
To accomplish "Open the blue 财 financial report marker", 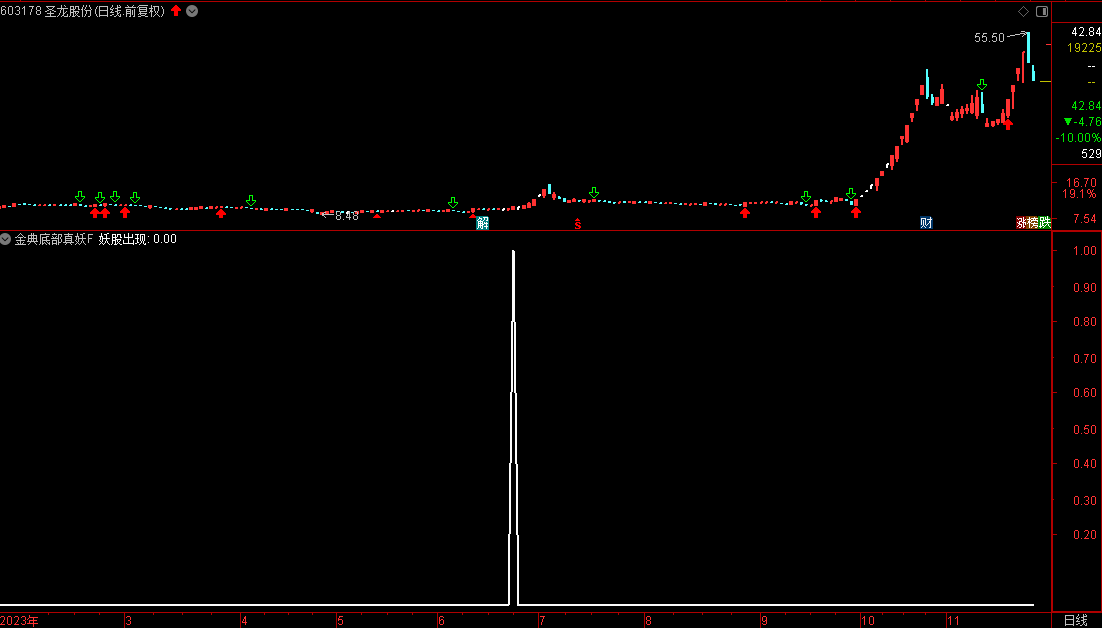I will pos(926,223).
